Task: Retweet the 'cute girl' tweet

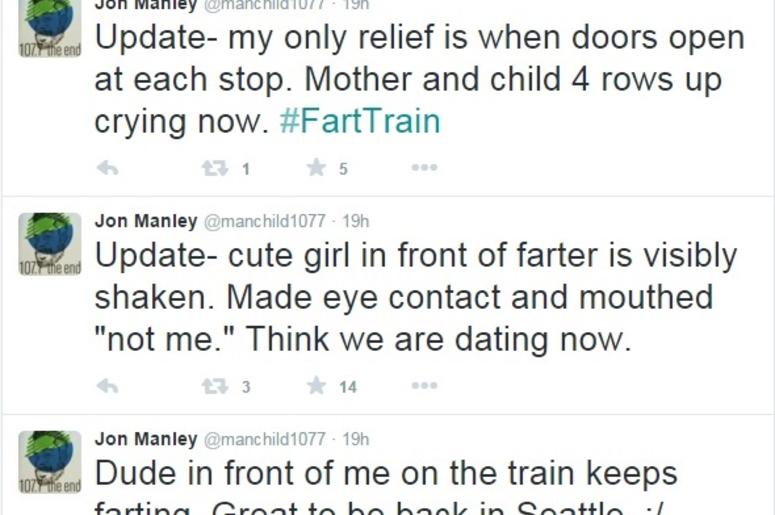Action: click(215, 386)
